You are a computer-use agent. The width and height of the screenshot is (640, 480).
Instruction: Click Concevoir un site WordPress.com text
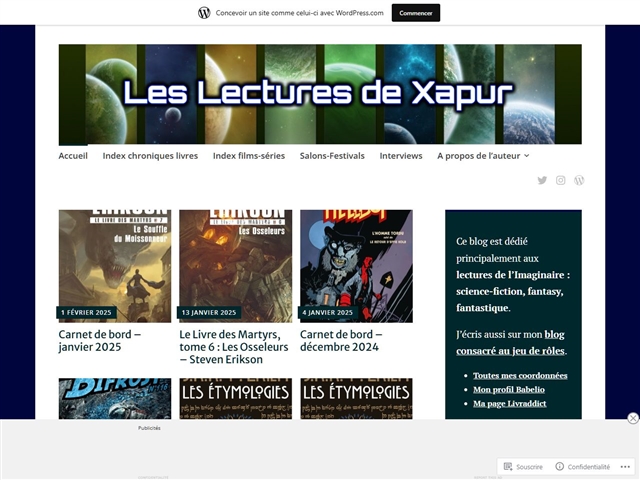[300, 13]
